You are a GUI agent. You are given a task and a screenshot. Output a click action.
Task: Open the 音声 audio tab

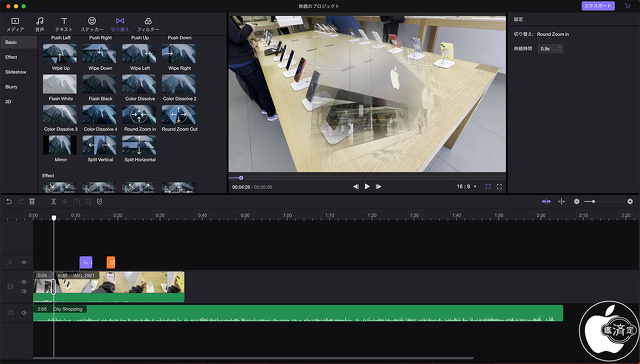tap(40, 24)
